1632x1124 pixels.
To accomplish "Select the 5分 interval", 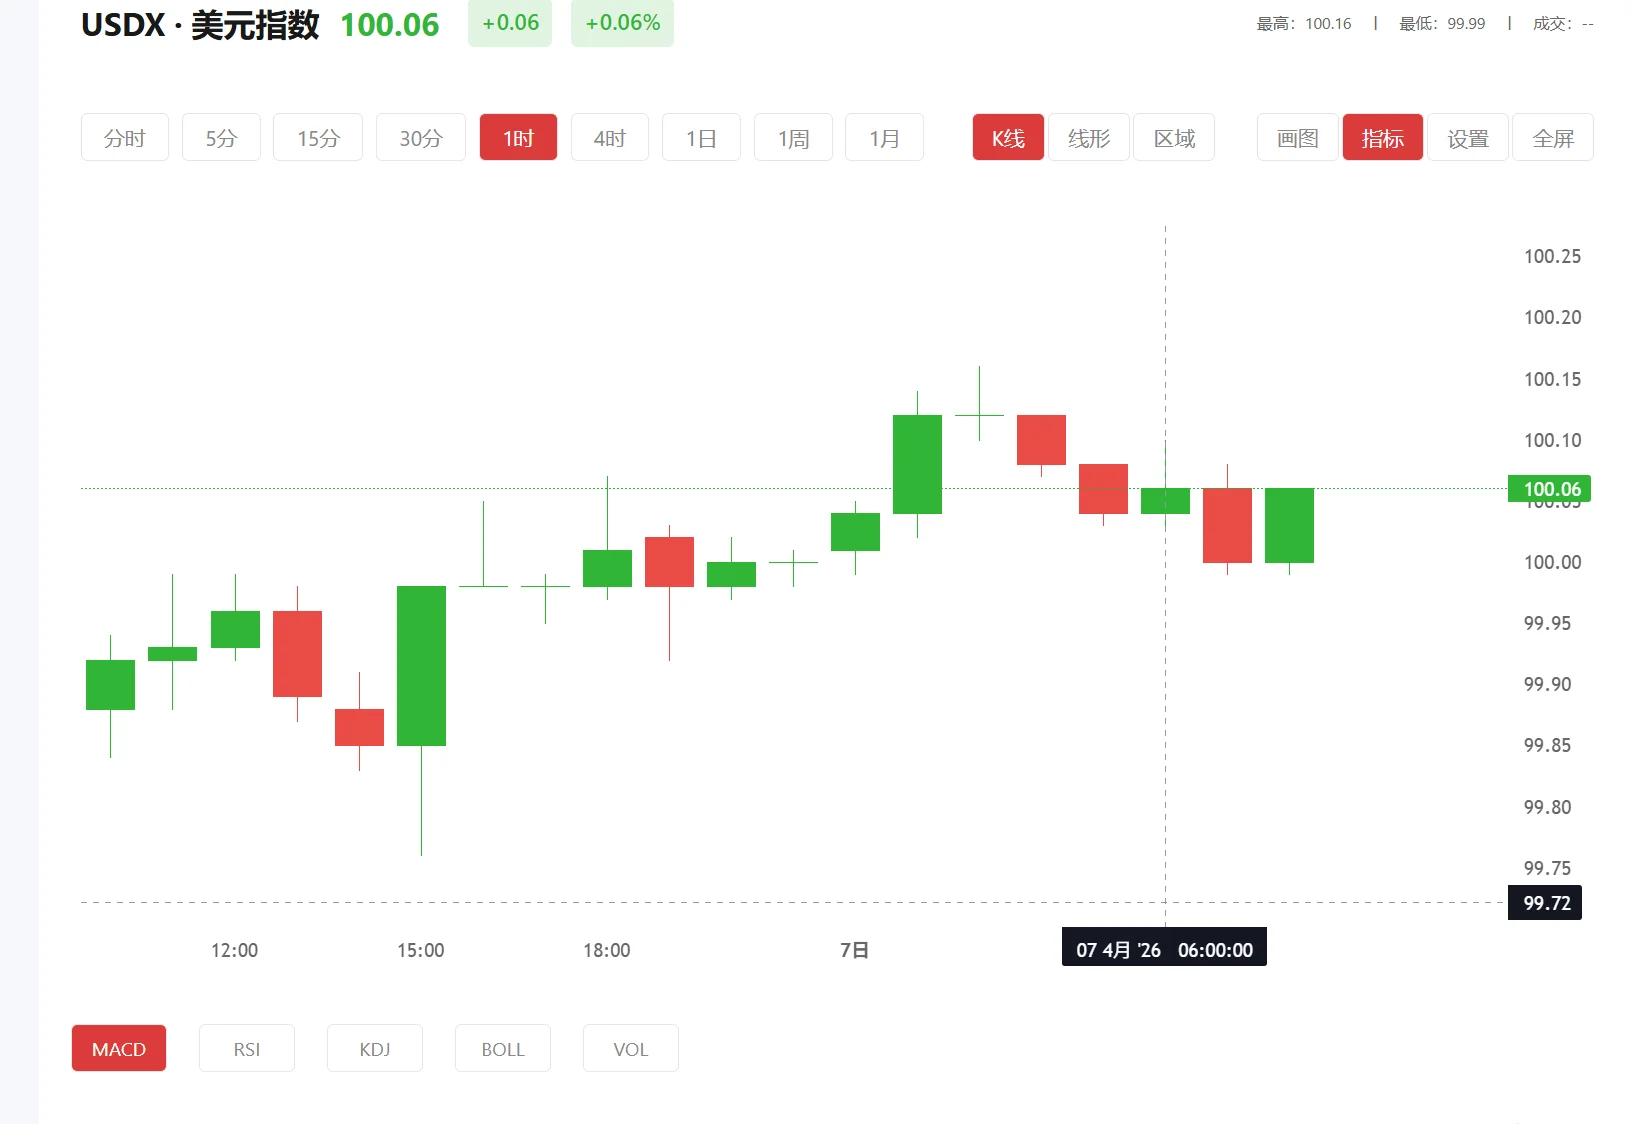I will [221, 138].
